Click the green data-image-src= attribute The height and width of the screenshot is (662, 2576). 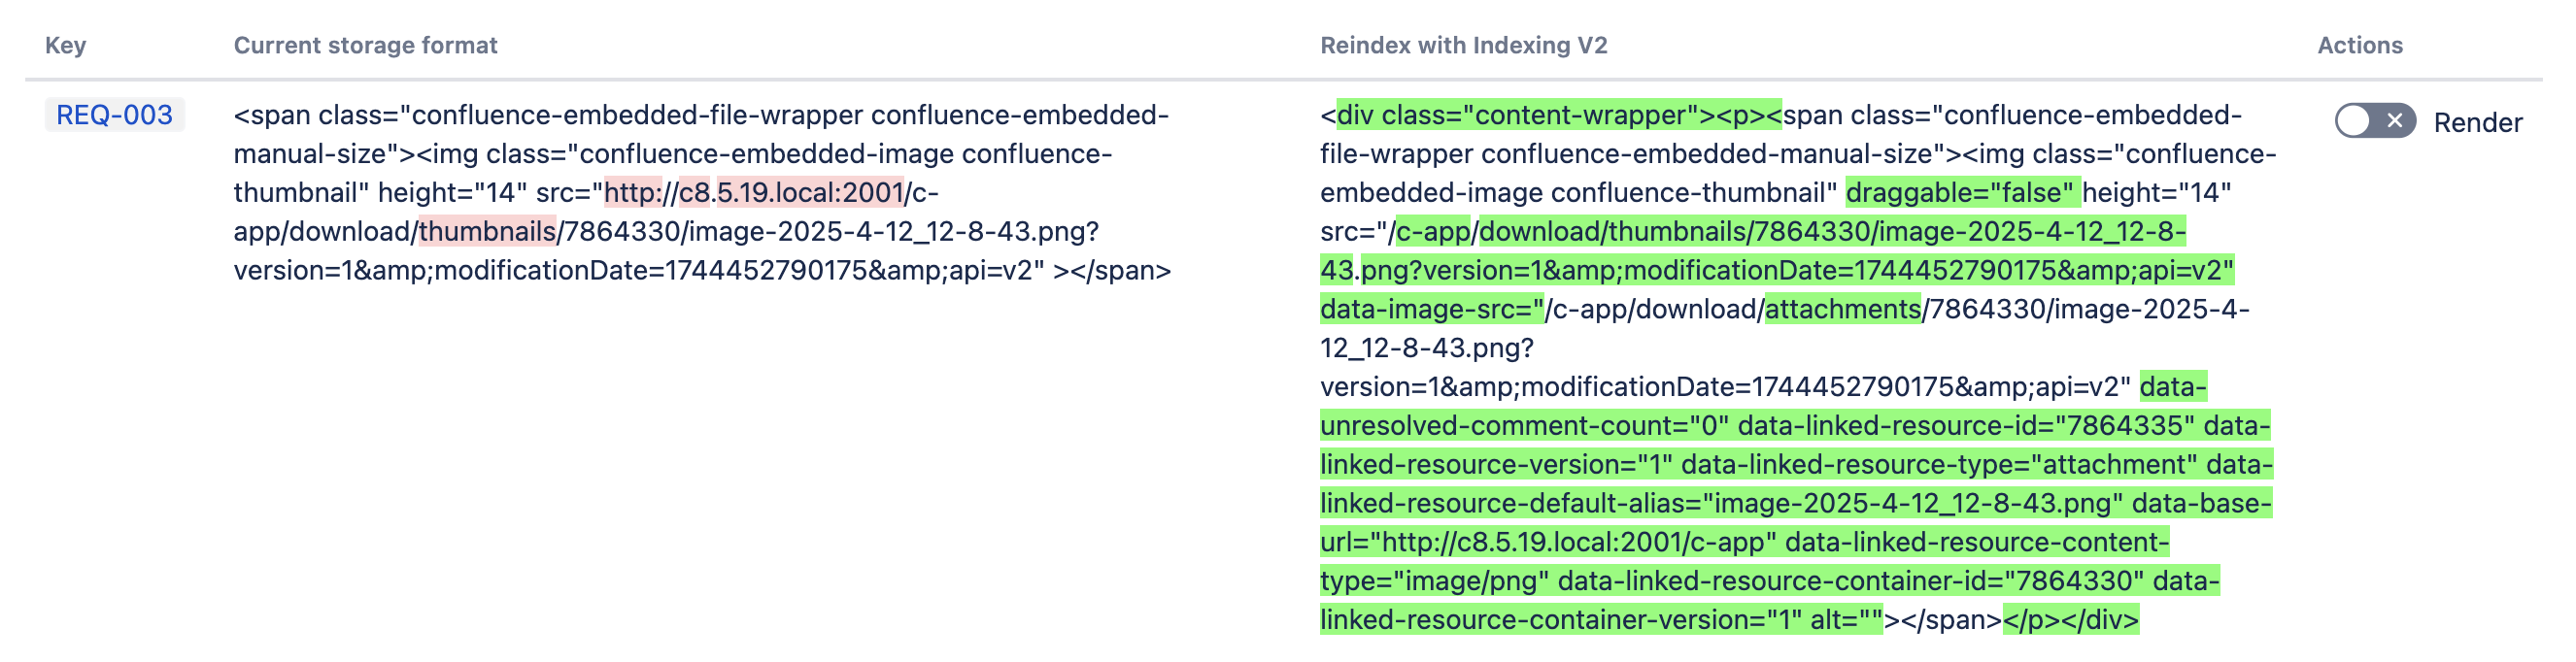pos(1431,310)
